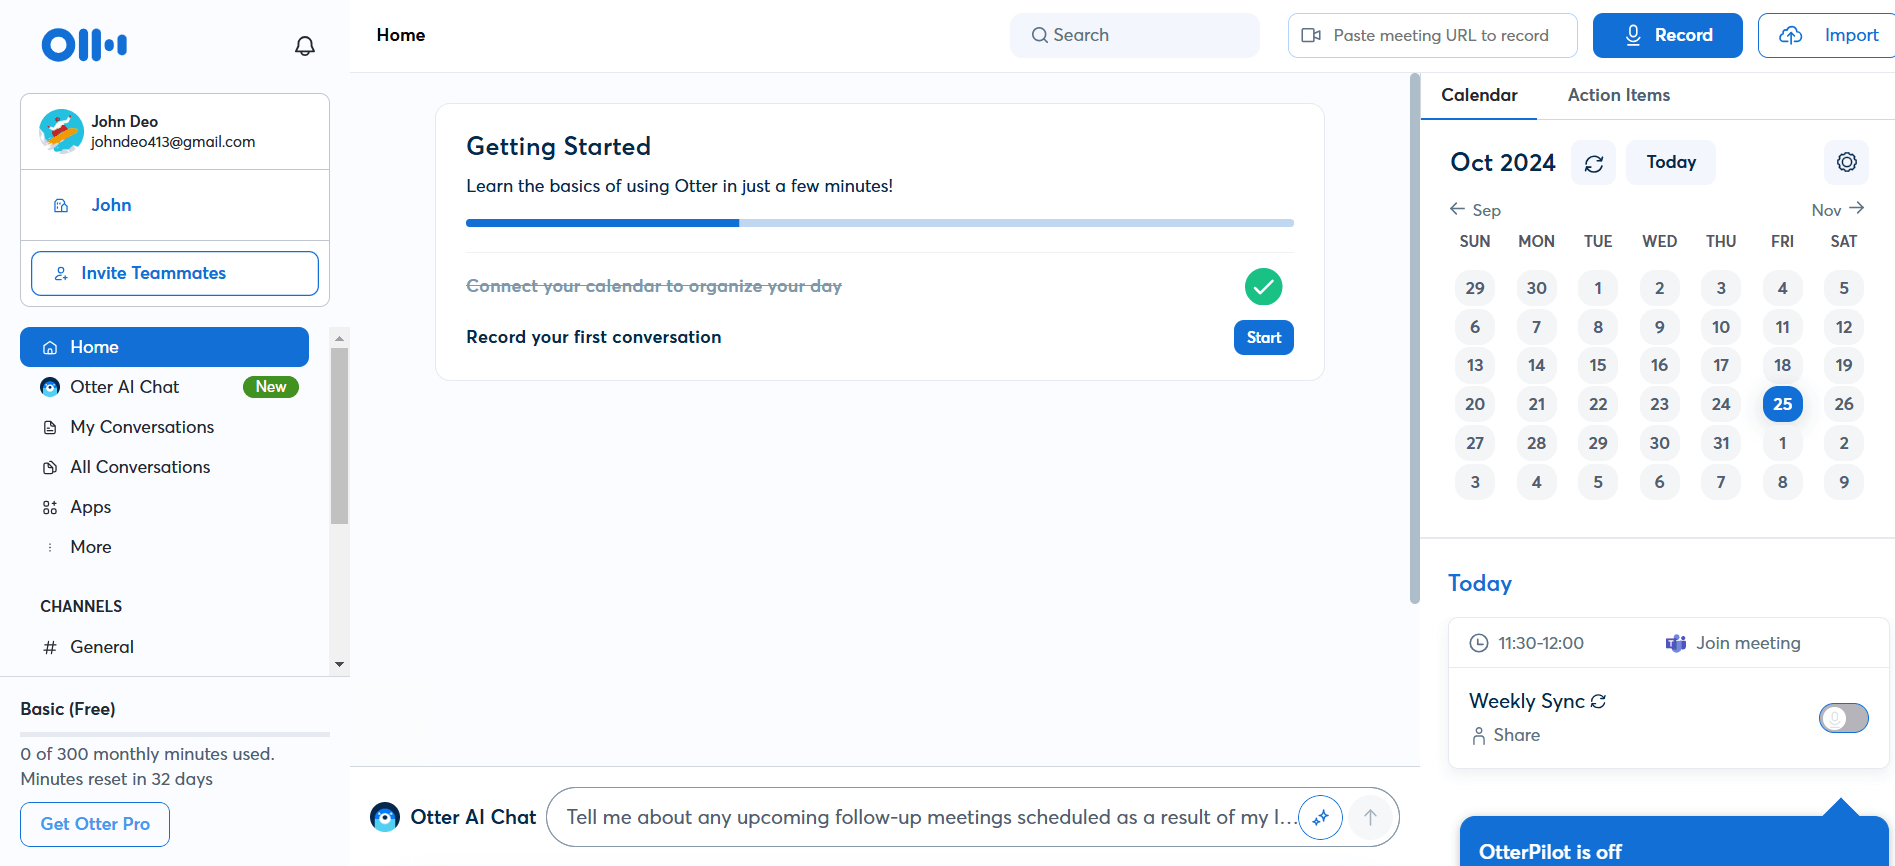Go to next month Nov arrow

point(1838,209)
